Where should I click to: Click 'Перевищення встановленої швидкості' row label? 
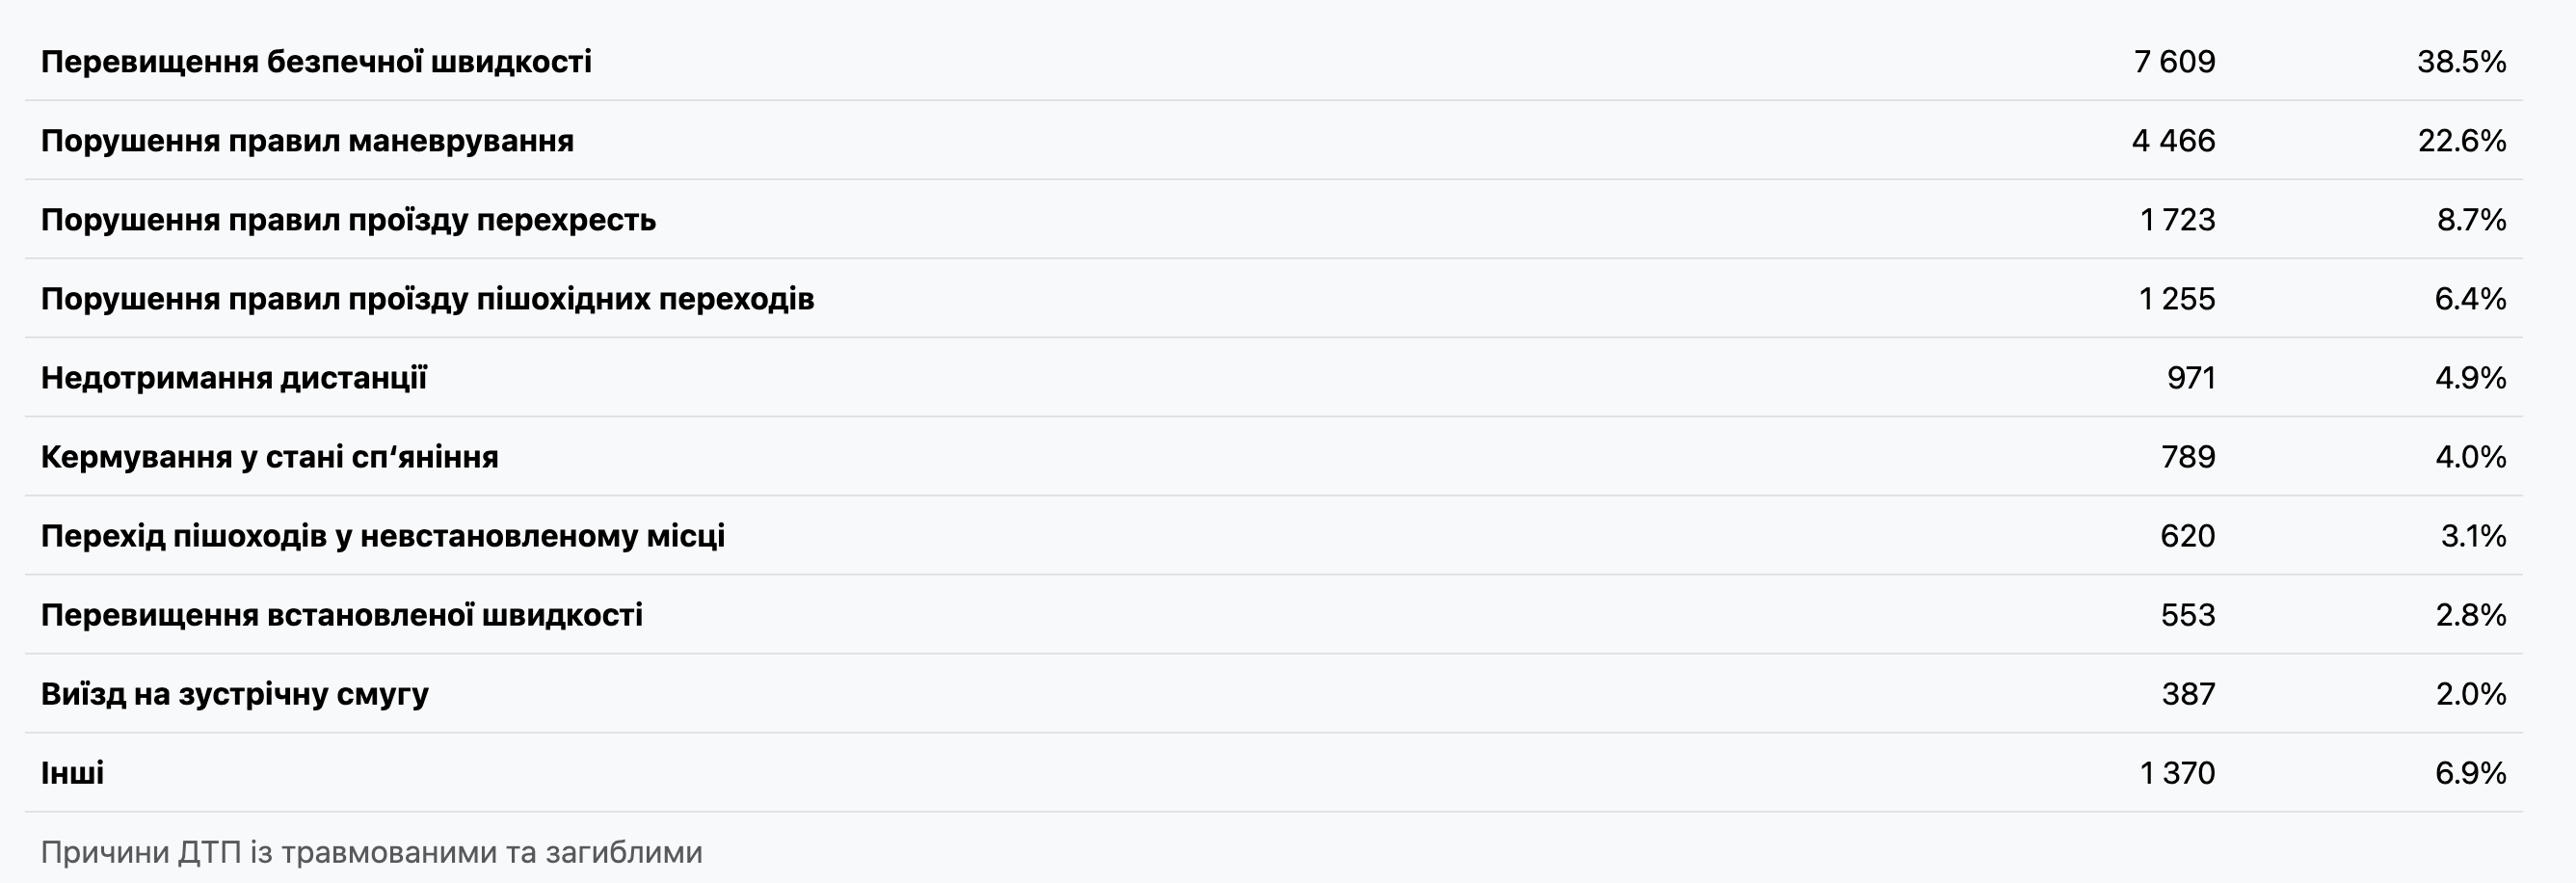(x=341, y=615)
